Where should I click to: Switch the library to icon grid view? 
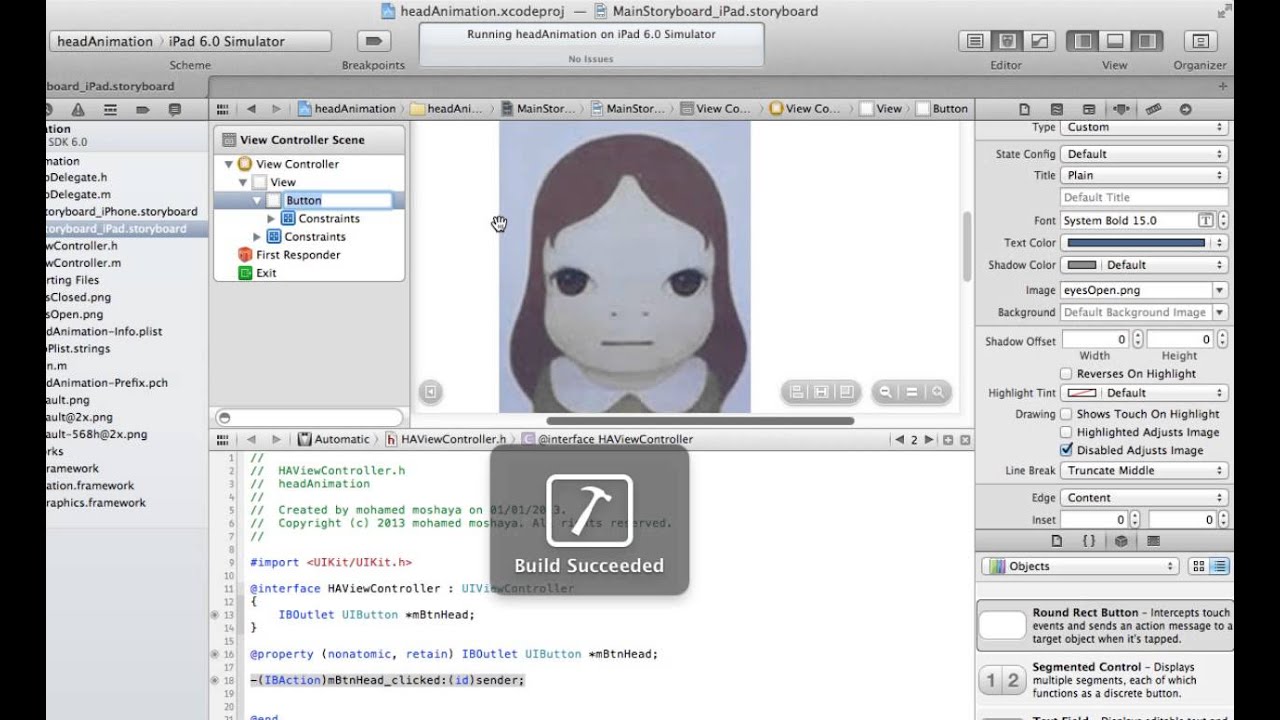tap(1199, 566)
